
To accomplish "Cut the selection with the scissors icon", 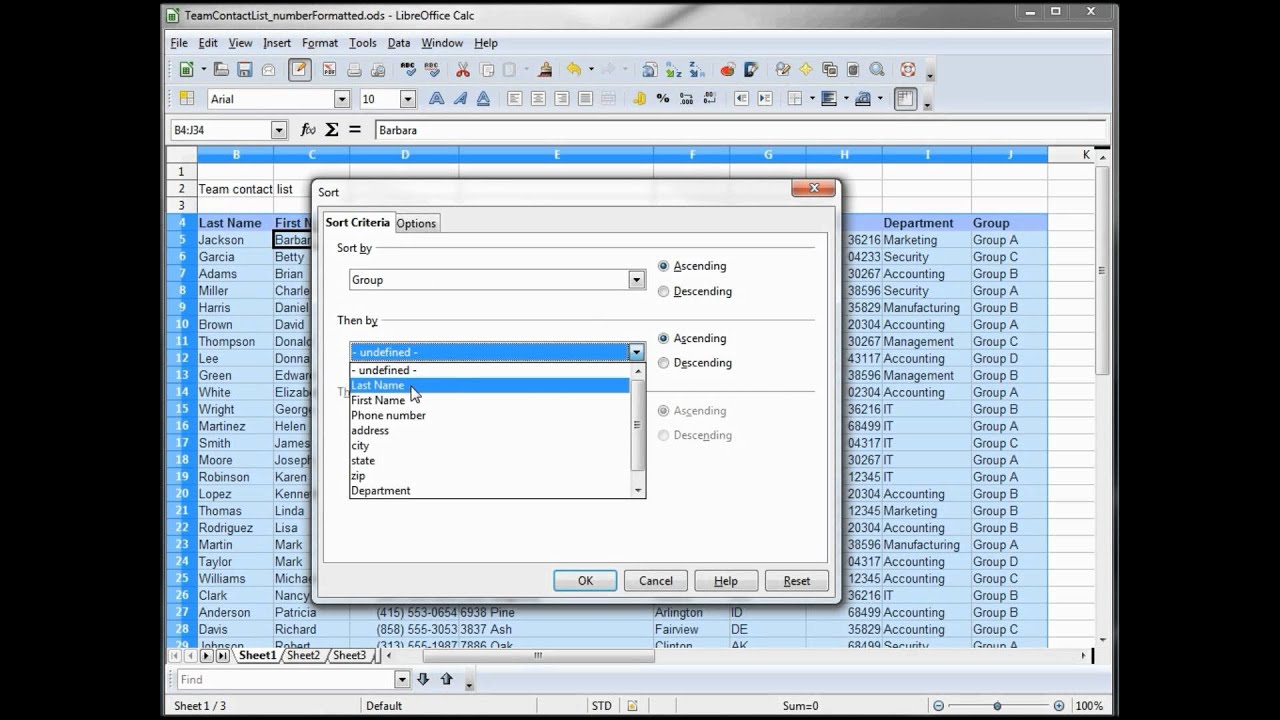I will [463, 69].
